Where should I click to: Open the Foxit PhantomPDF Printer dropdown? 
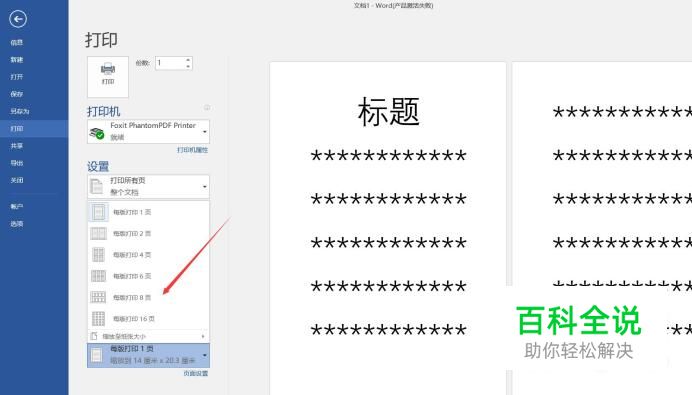click(148, 132)
